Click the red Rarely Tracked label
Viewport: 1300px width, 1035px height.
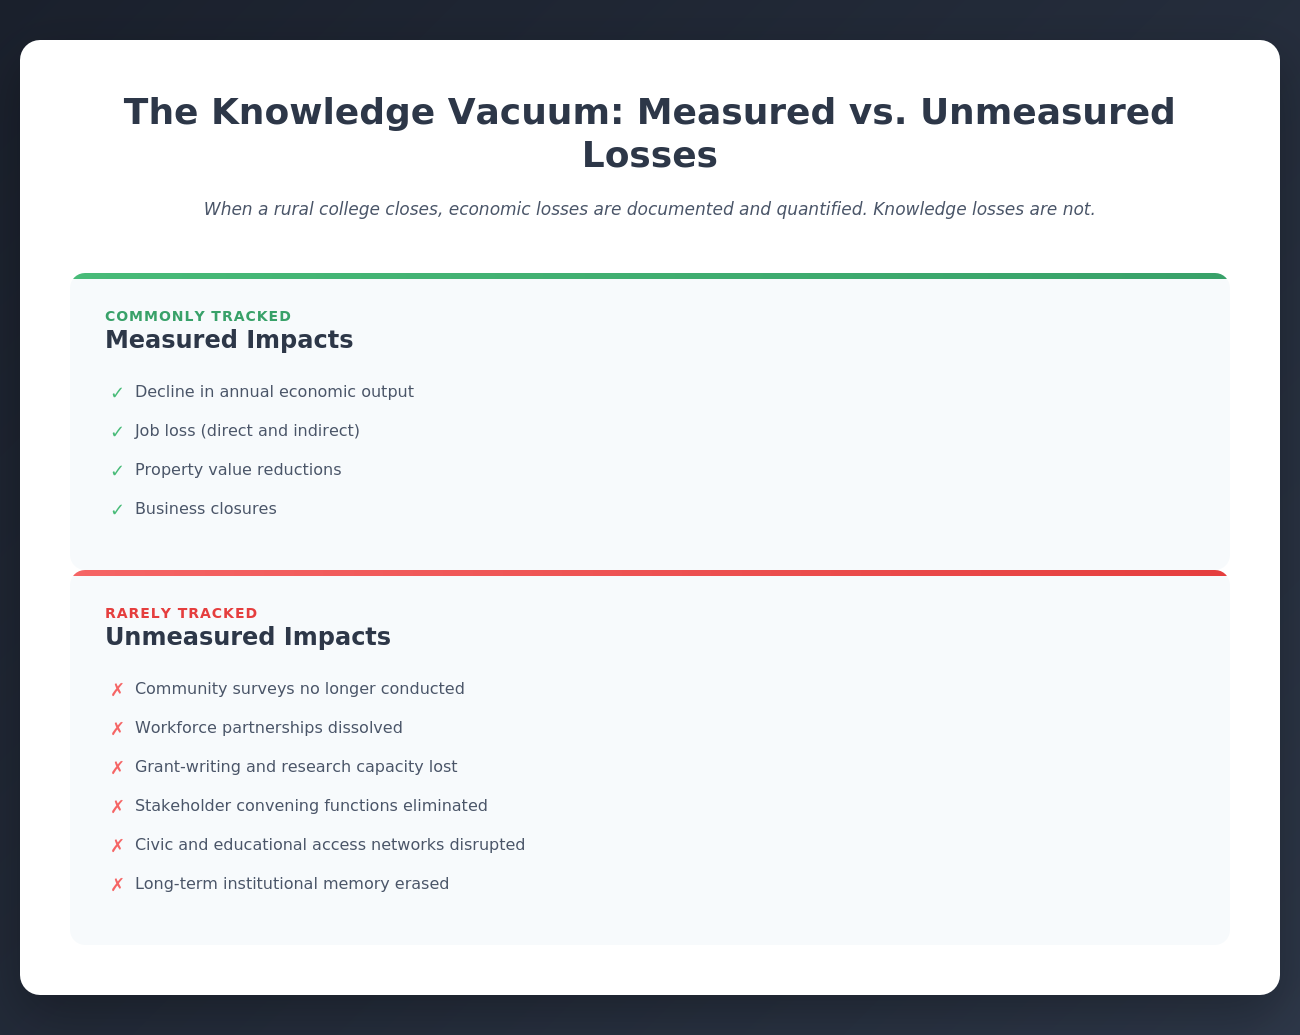[181, 614]
